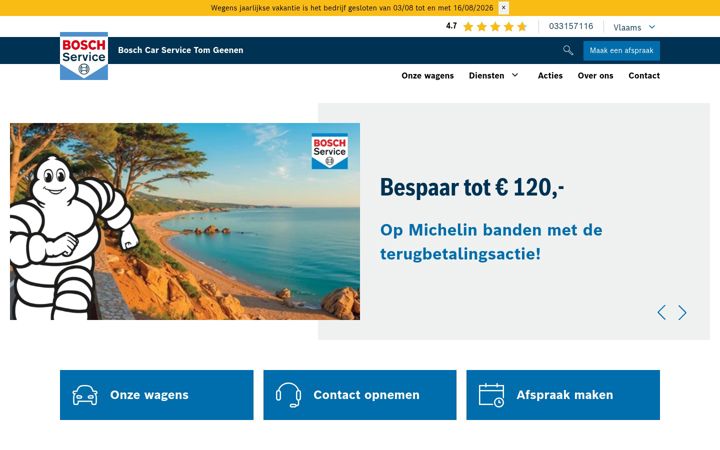This screenshot has width=720, height=450.
Task: Click the Maak een afspraak button
Action: pos(621,51)
